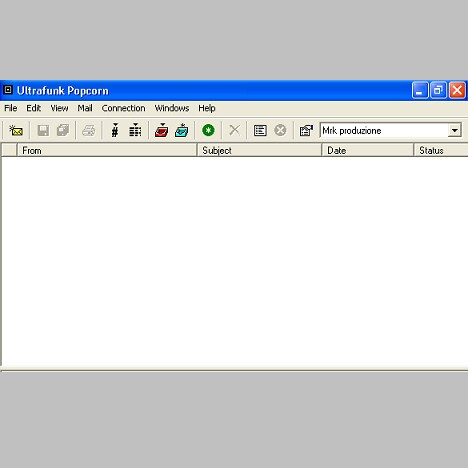
Task: Click the gray X delete icon
Action: click(x=235, y=130)
